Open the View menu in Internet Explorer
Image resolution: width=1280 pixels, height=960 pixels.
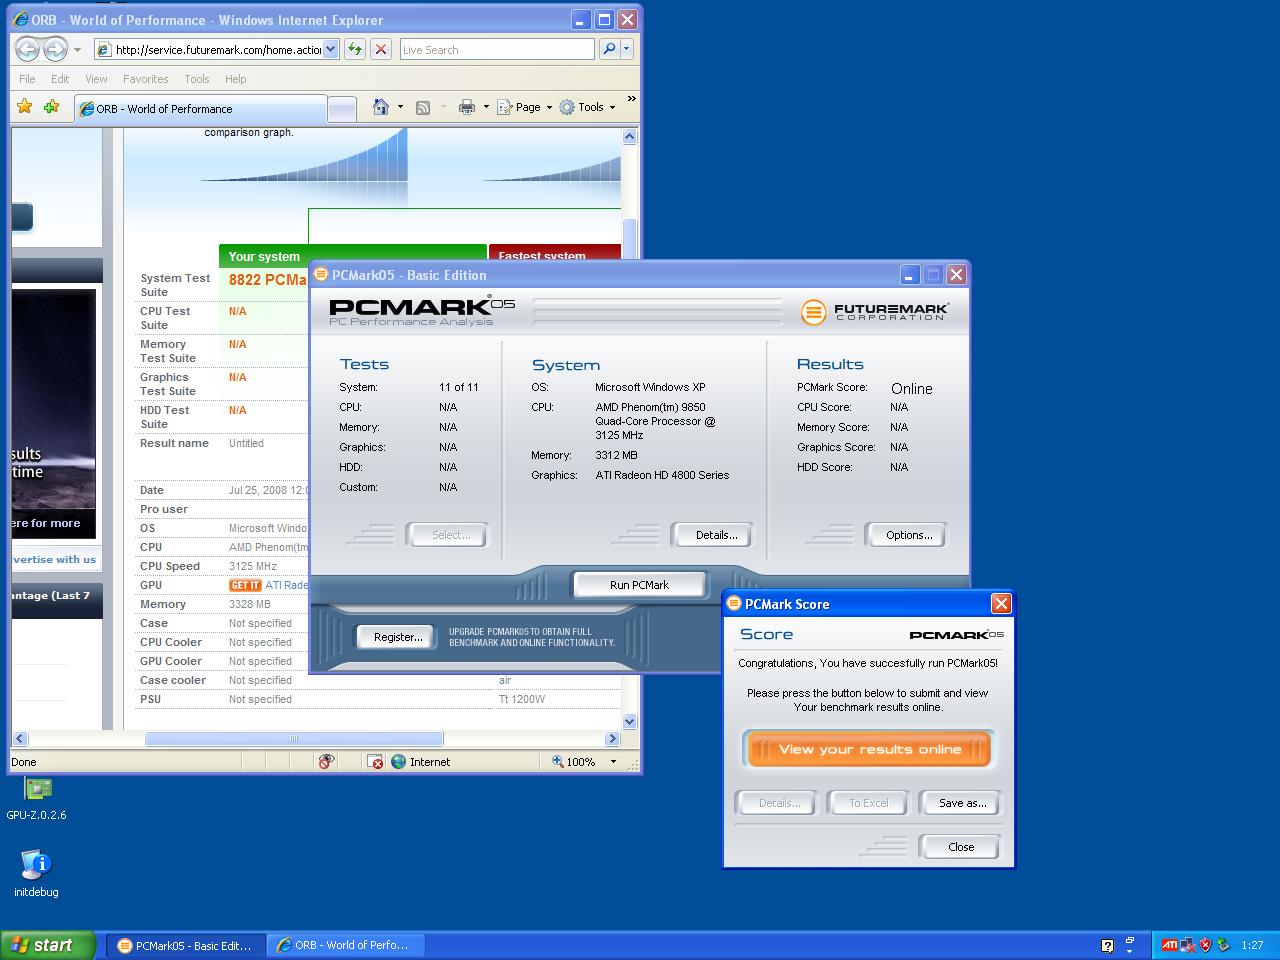click(96, 79)
